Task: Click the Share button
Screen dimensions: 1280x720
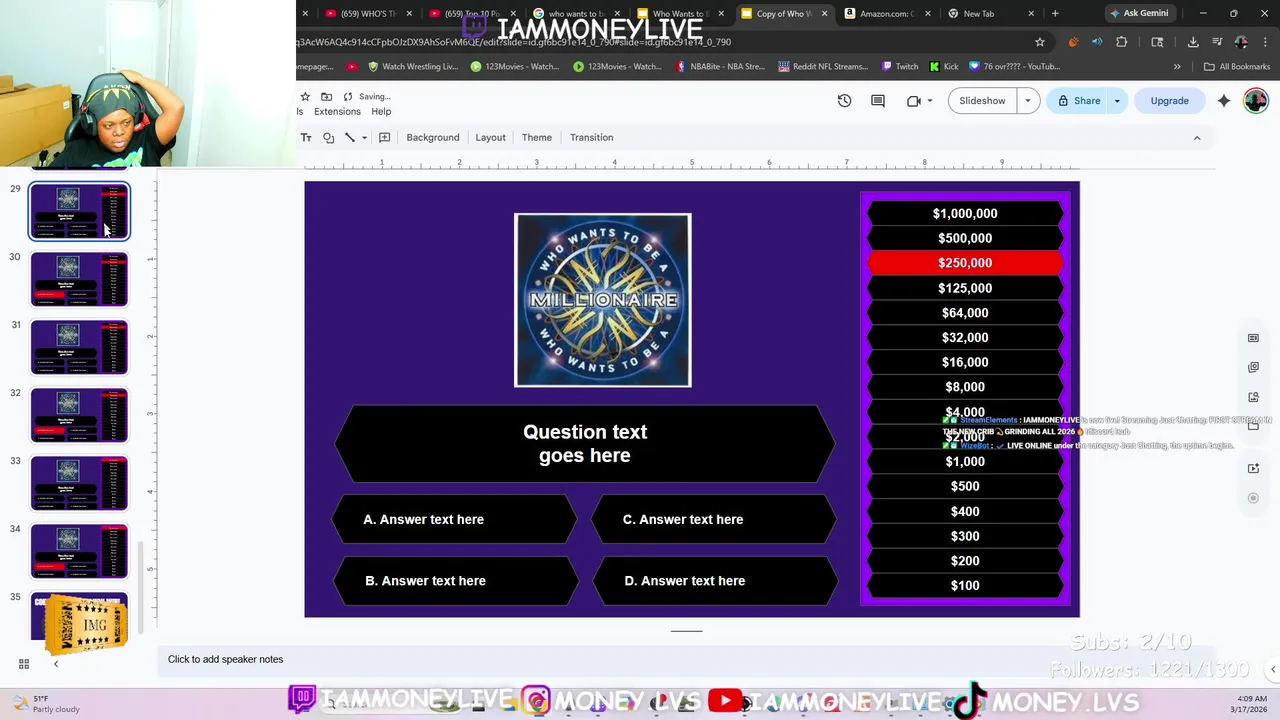Action: [1078, 101]
